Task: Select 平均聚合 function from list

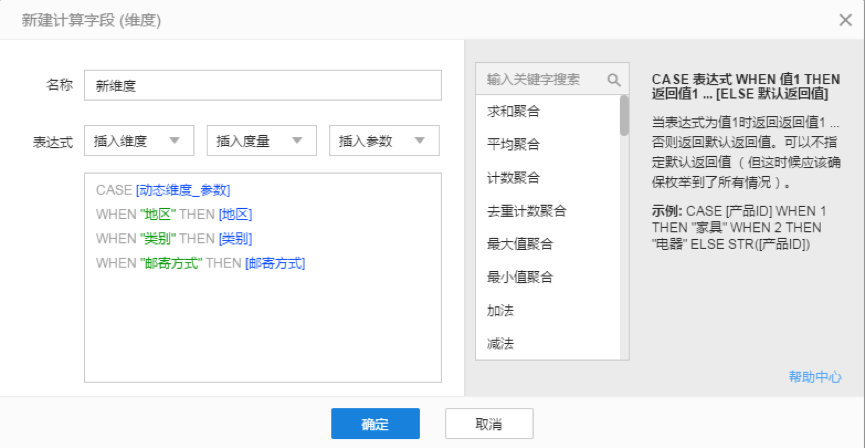Action: 513,144
